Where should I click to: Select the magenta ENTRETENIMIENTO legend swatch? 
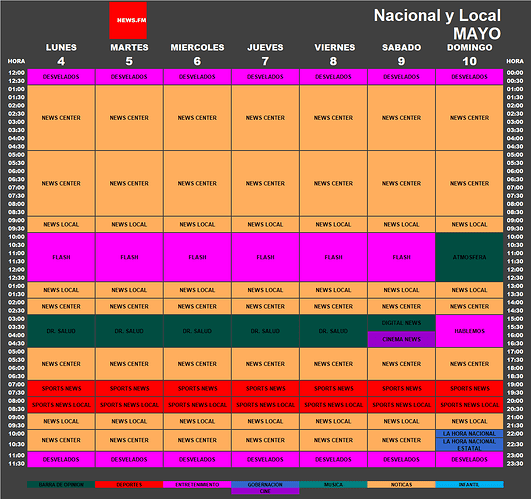[x=197, y=484]
